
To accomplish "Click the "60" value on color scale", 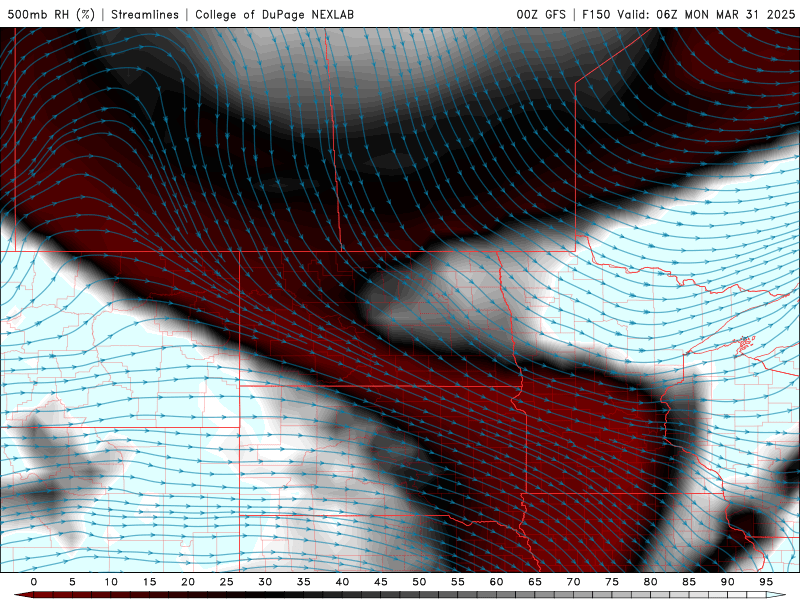I will coord(496,582).
